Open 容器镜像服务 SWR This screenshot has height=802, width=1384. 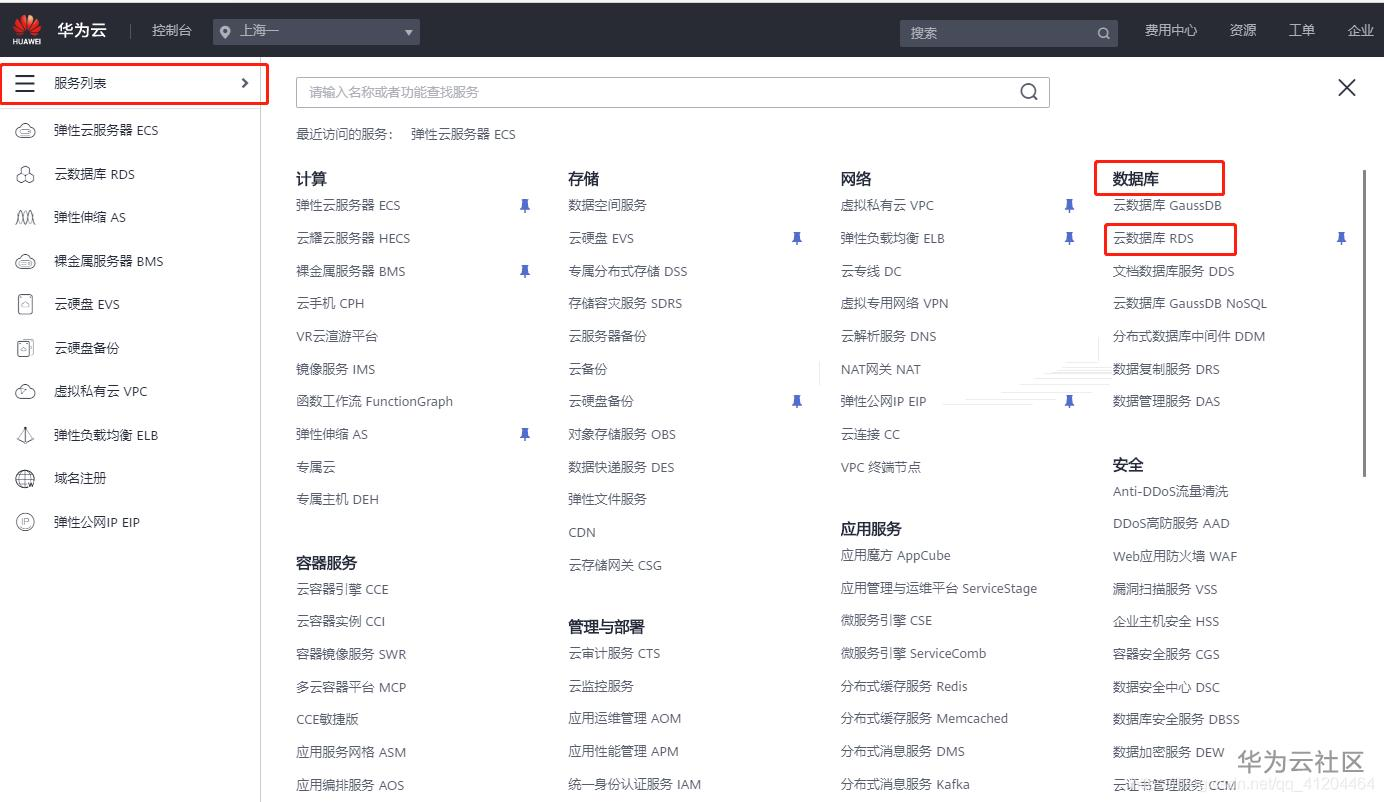point(351,654)
